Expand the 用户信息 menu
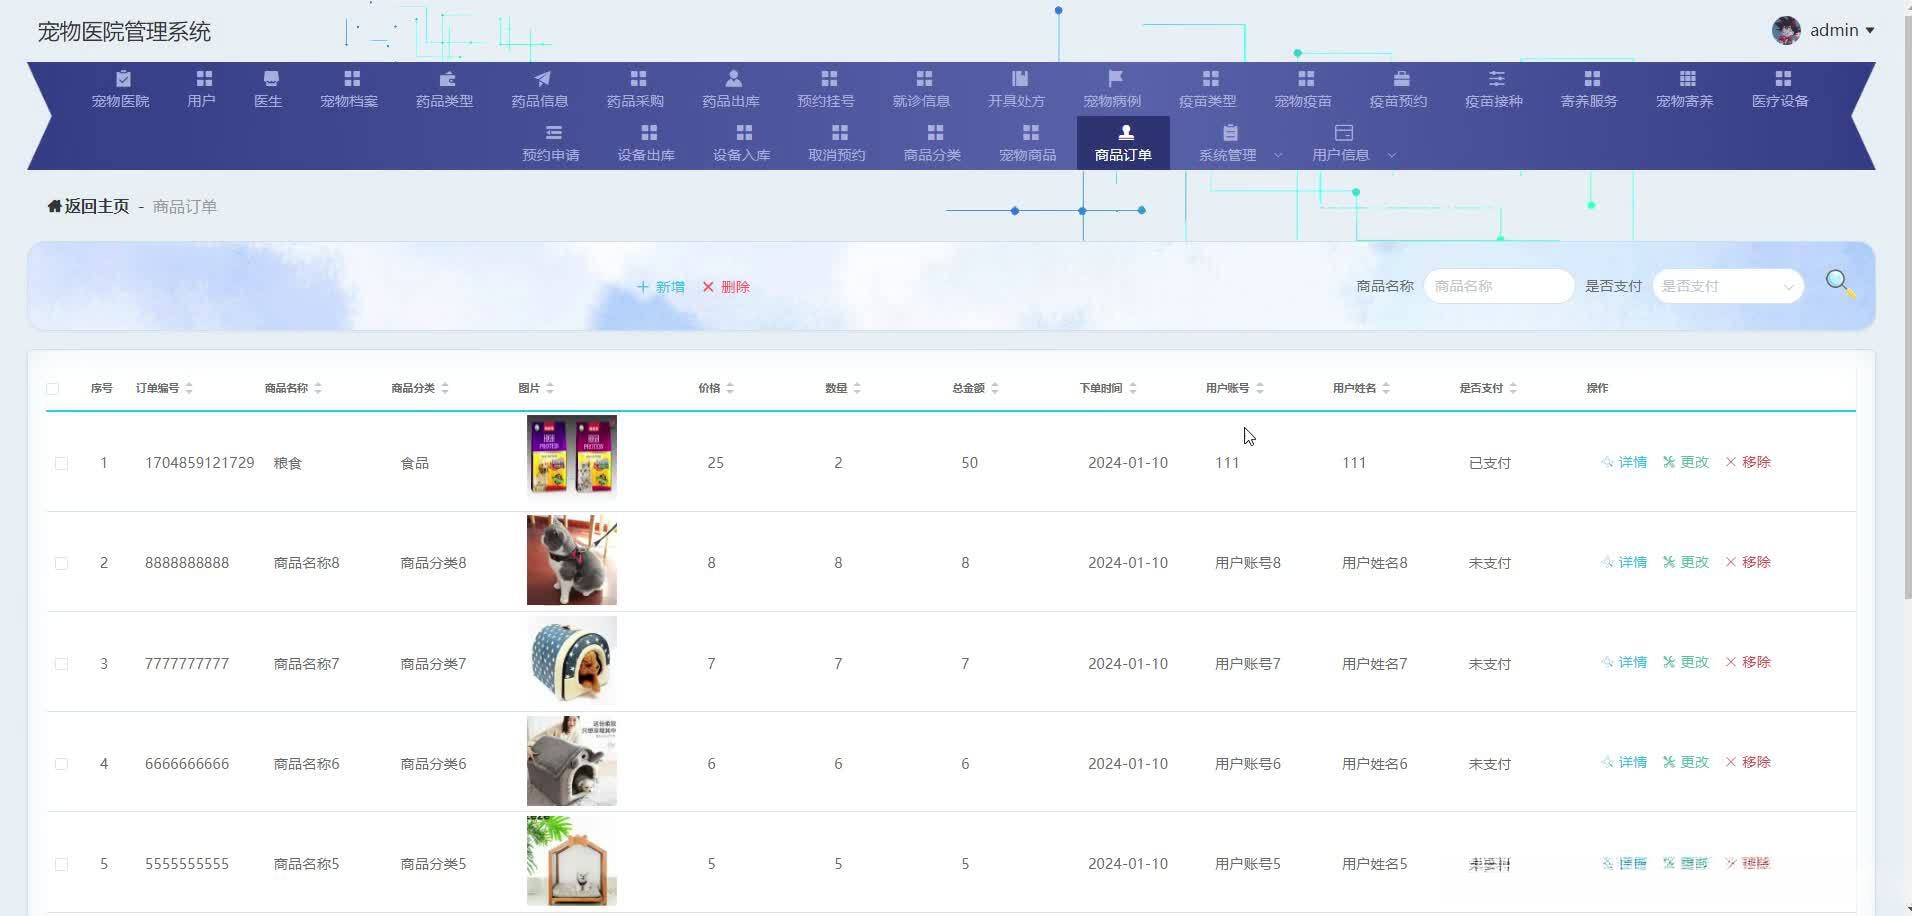The image size is (1912, 916). coord(1352,143)
